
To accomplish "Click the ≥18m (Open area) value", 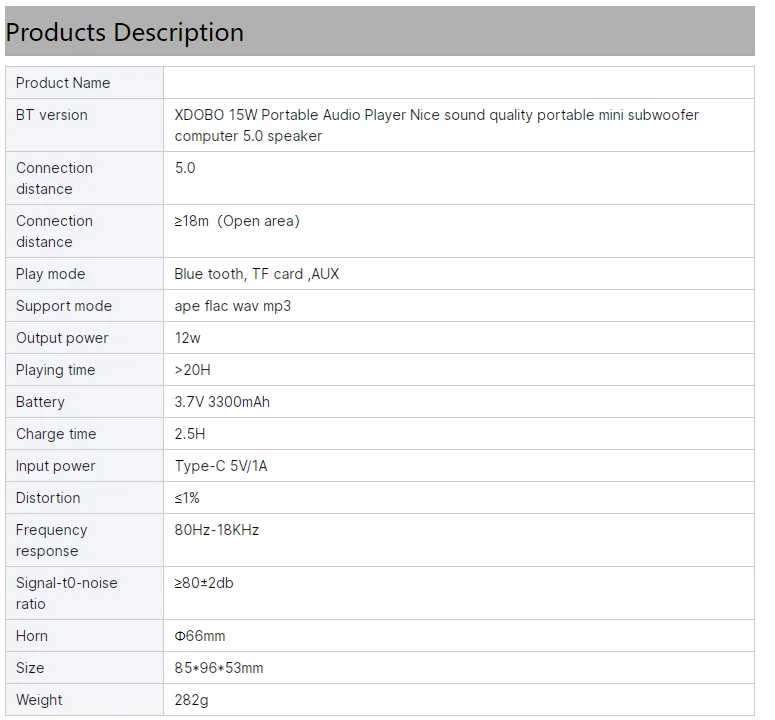I will pyautogui.click(x=237, y=221).
